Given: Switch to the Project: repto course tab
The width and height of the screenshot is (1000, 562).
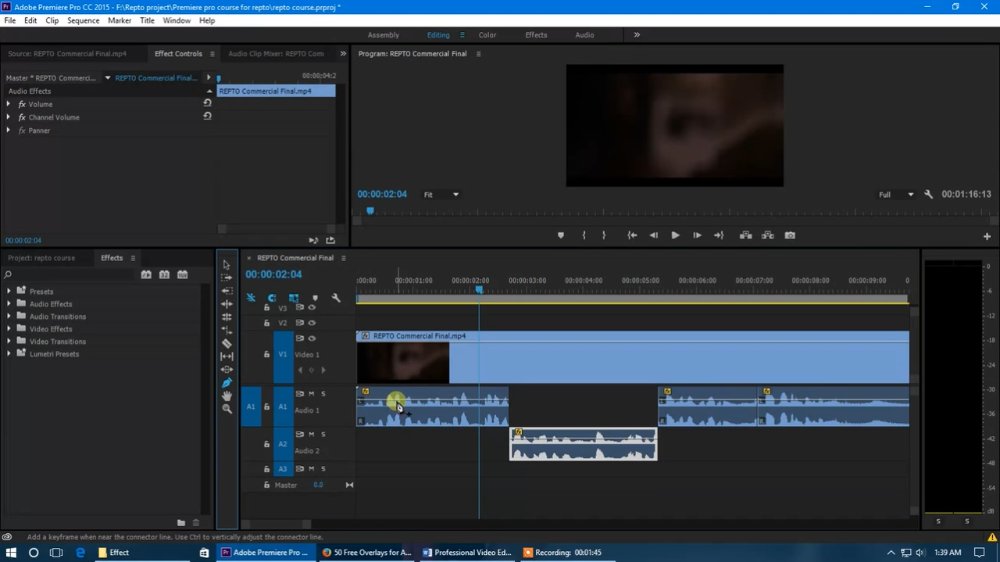Looking at the screenshot, I should click(41, 258).
